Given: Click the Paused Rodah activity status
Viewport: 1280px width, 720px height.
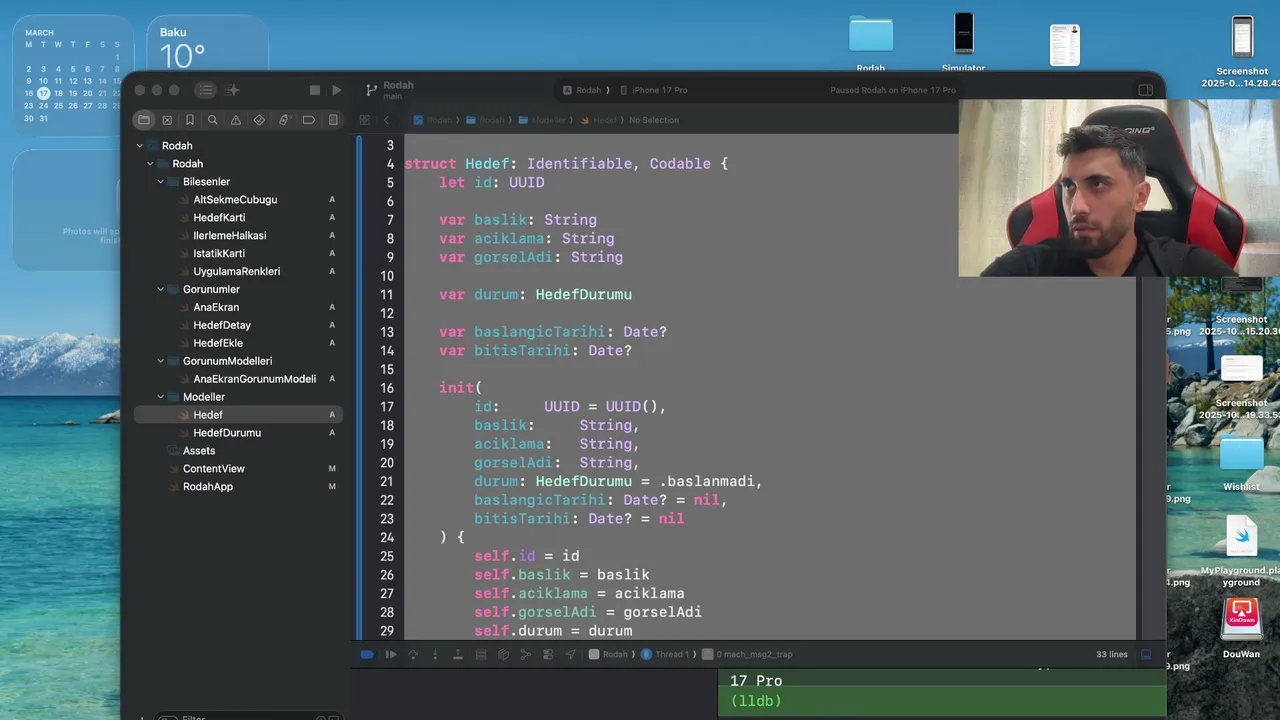Looking at the screenshot, I should coord(892,90).
